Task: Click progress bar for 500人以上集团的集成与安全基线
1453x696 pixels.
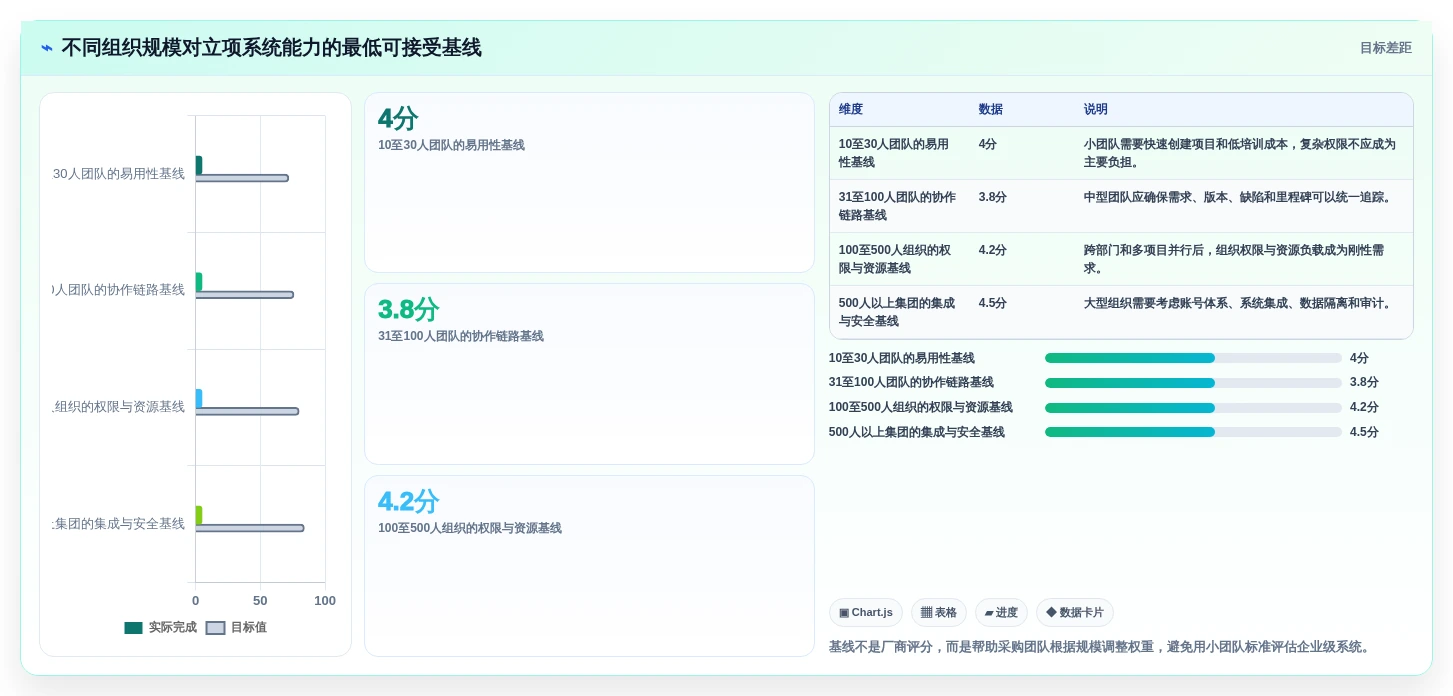Action: pyautogui.click(x=1193, y=432)
